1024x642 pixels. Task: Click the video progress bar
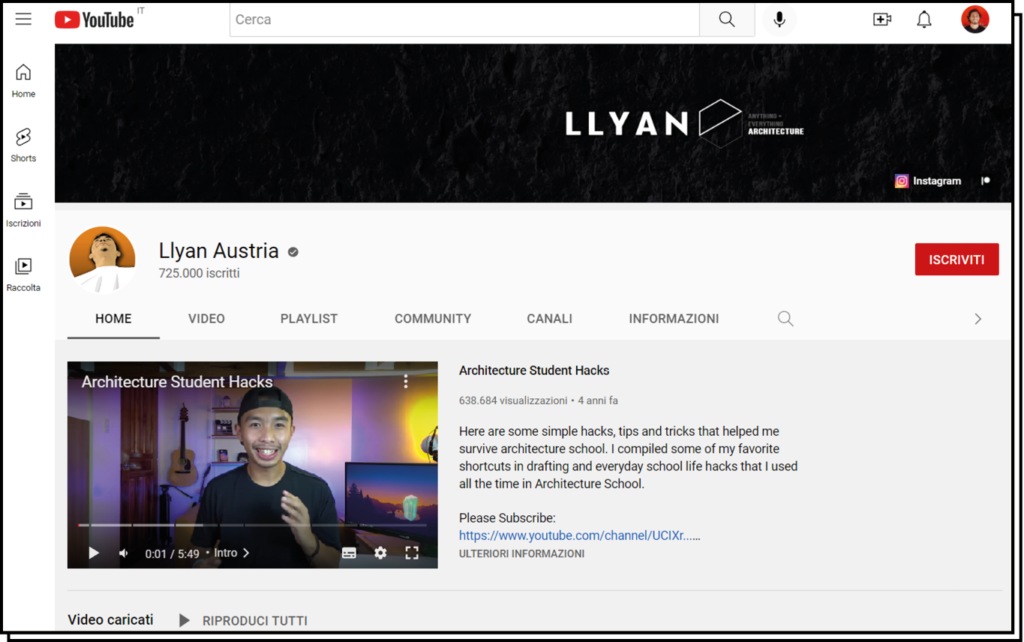tap(250, 525)
